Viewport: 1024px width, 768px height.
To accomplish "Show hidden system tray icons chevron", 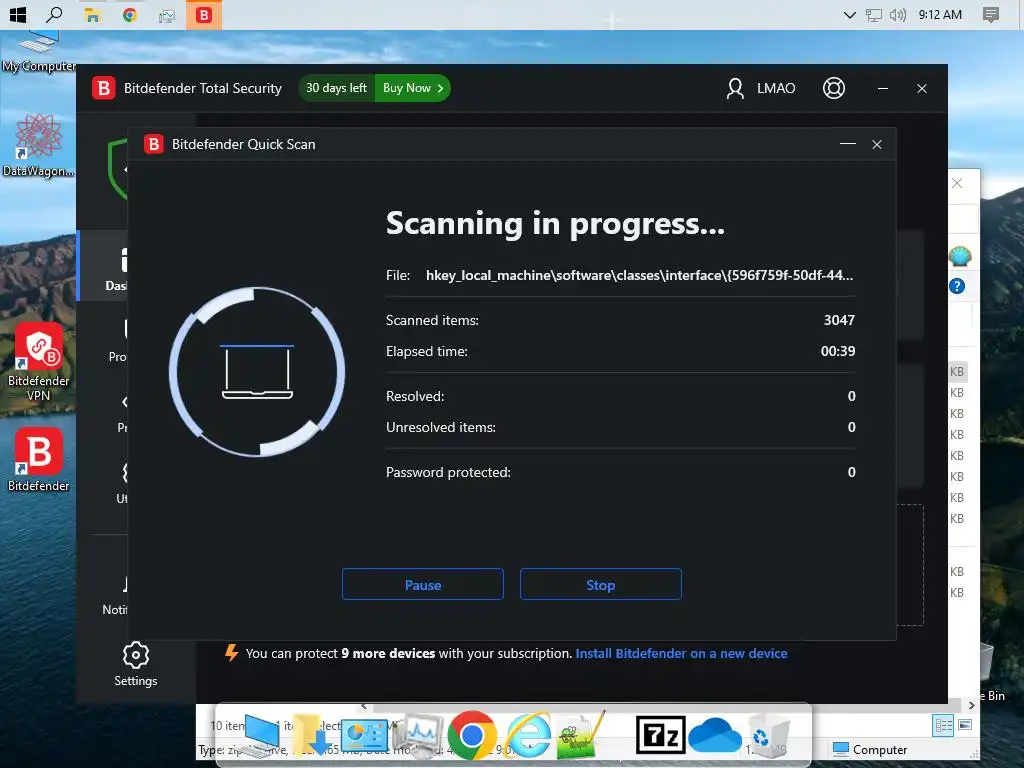I will (x=849, y=14).
